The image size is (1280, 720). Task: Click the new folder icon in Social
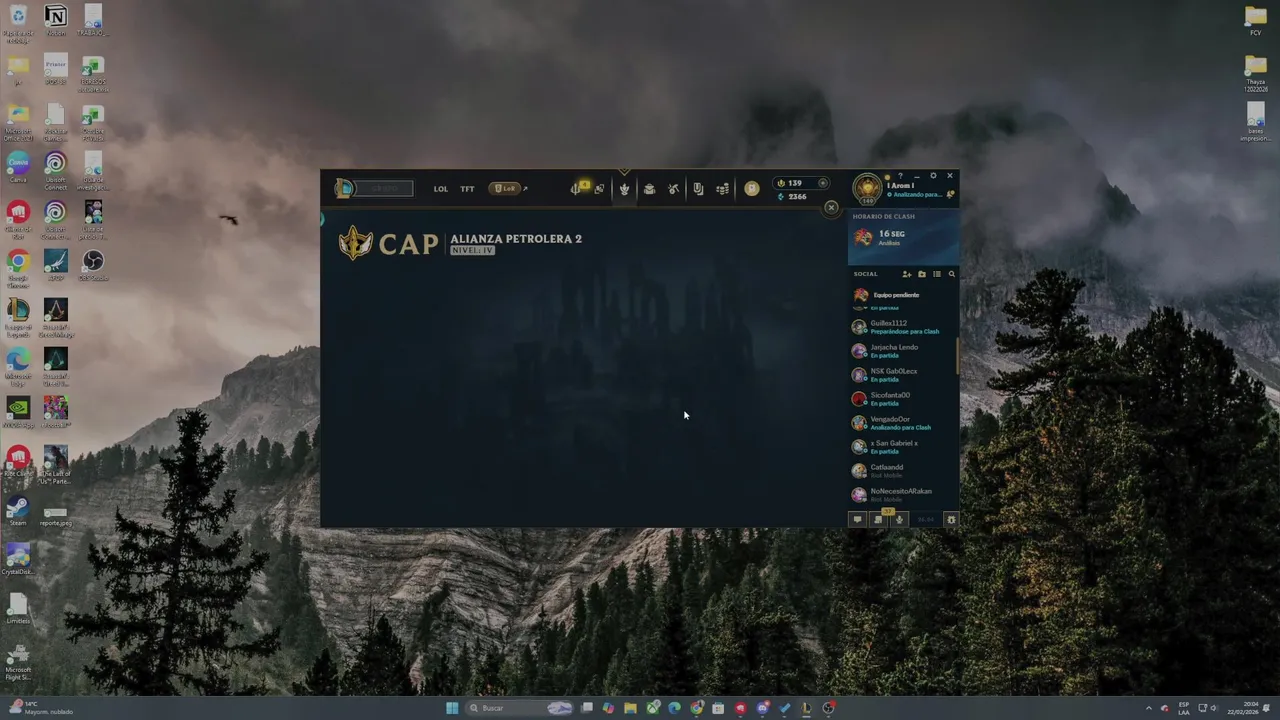[x=922, y=274]
